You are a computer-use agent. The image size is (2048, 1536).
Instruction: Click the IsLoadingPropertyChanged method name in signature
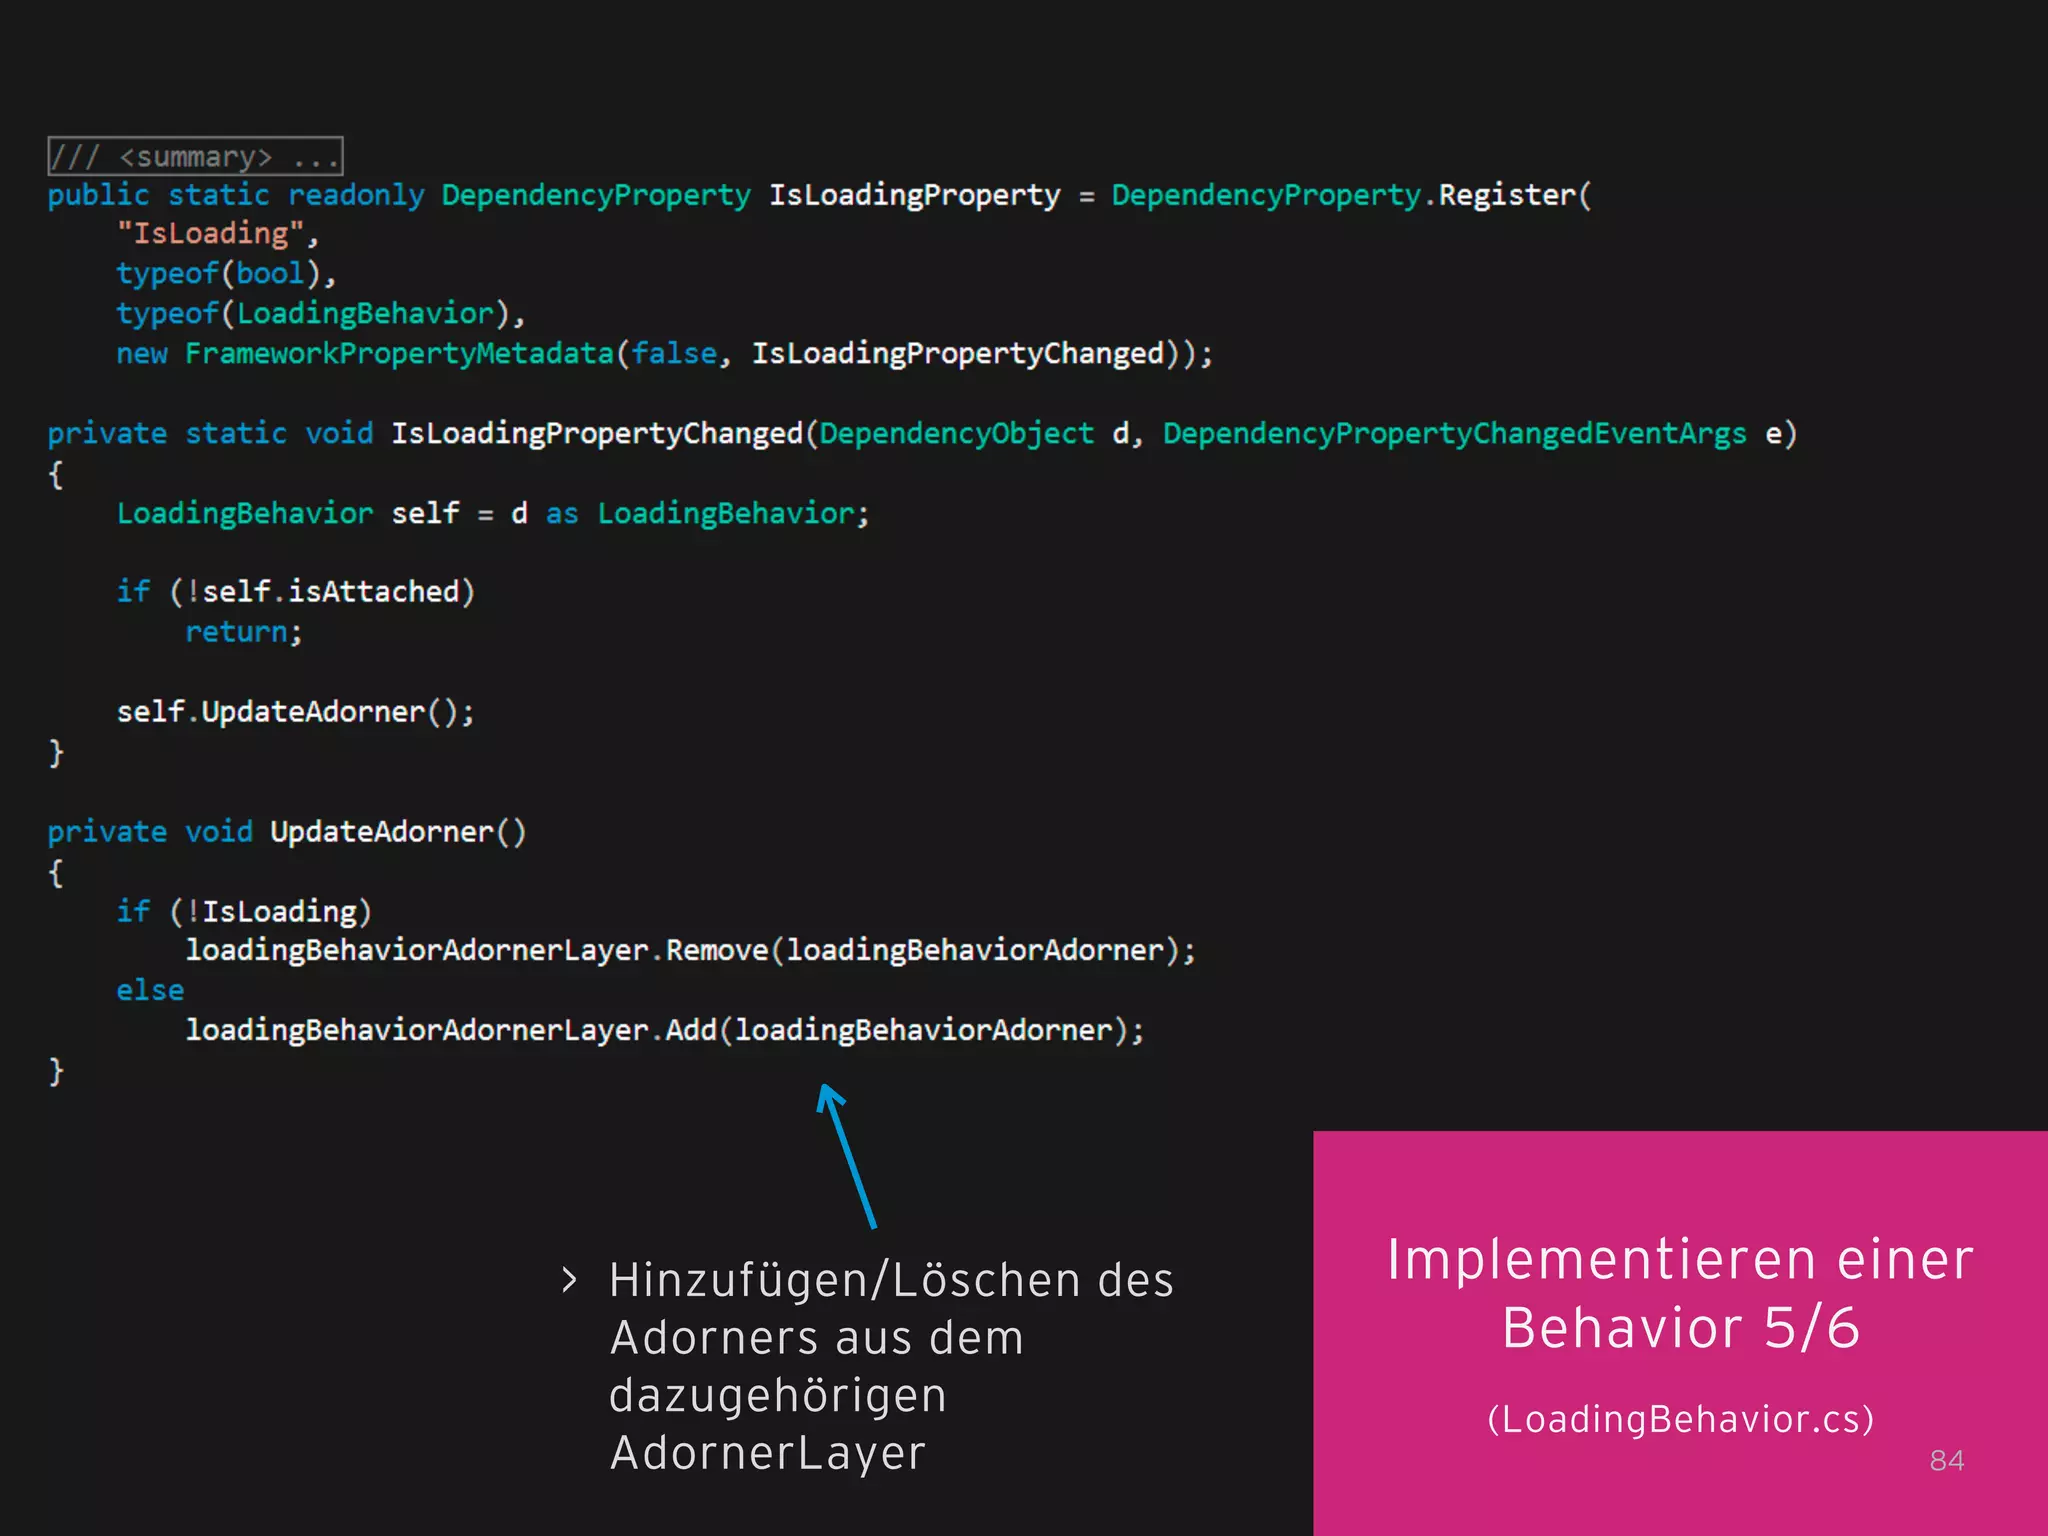597,434
